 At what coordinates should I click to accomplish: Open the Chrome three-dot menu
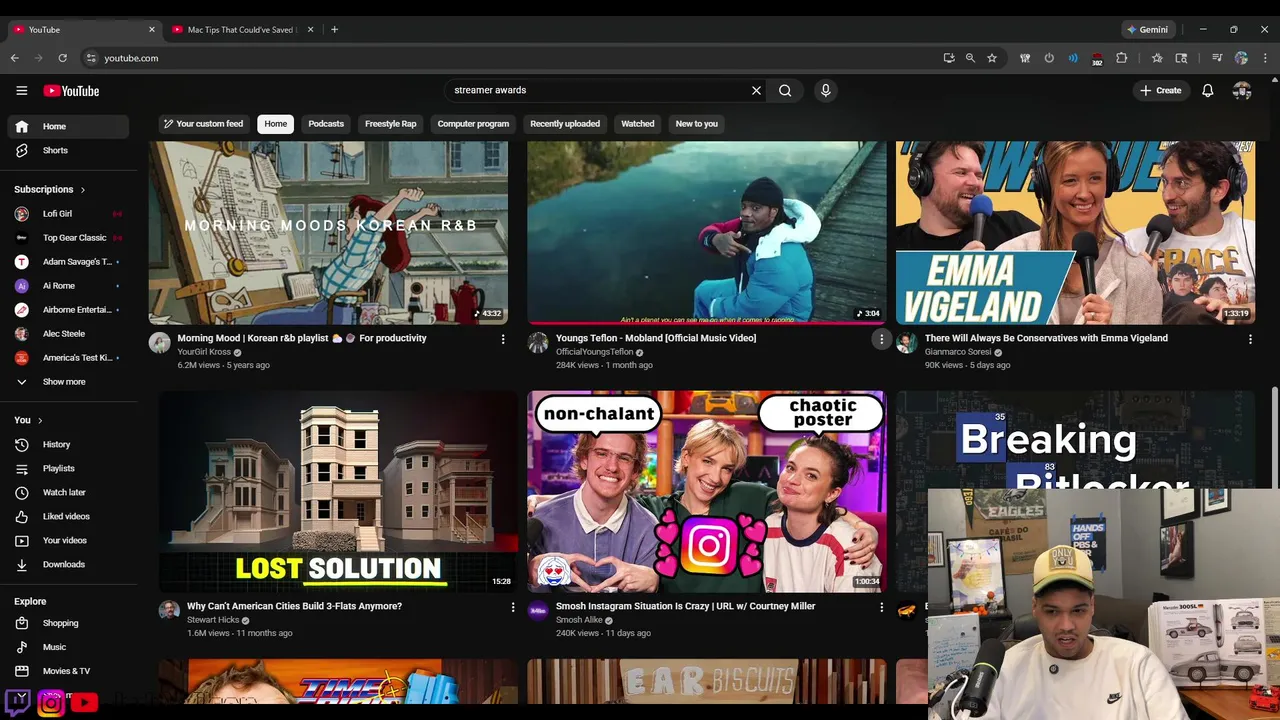tap(1265, 58)
